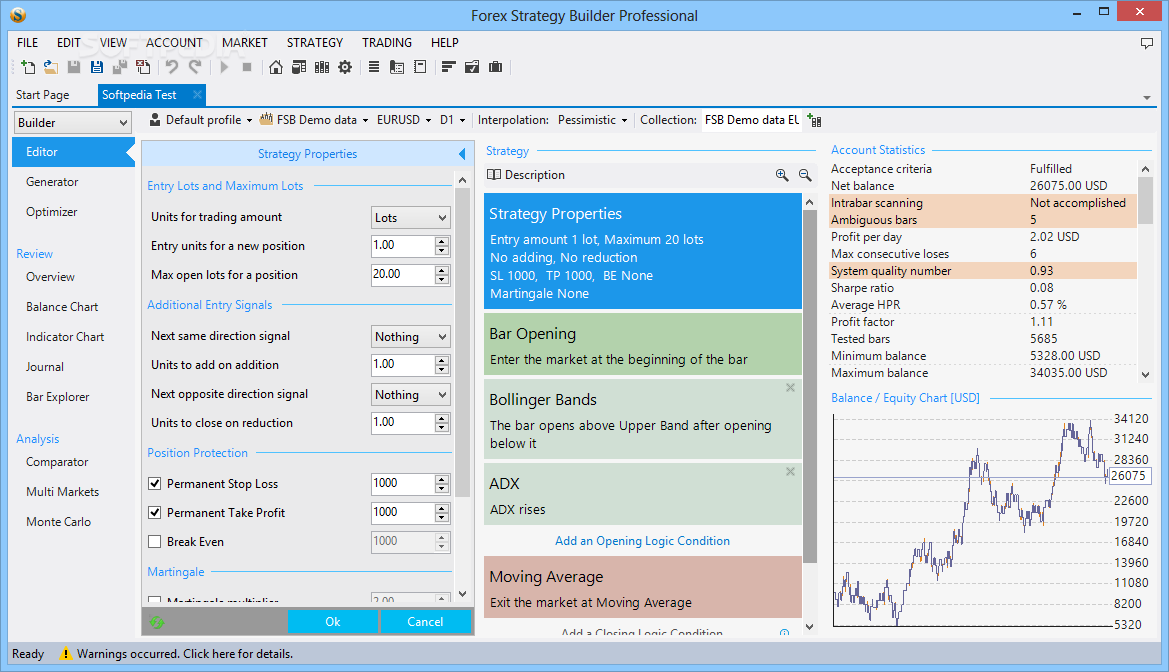Zoom out the strategy description
This screenshot has width=1169, height=672.
click(x=805, y=175)
